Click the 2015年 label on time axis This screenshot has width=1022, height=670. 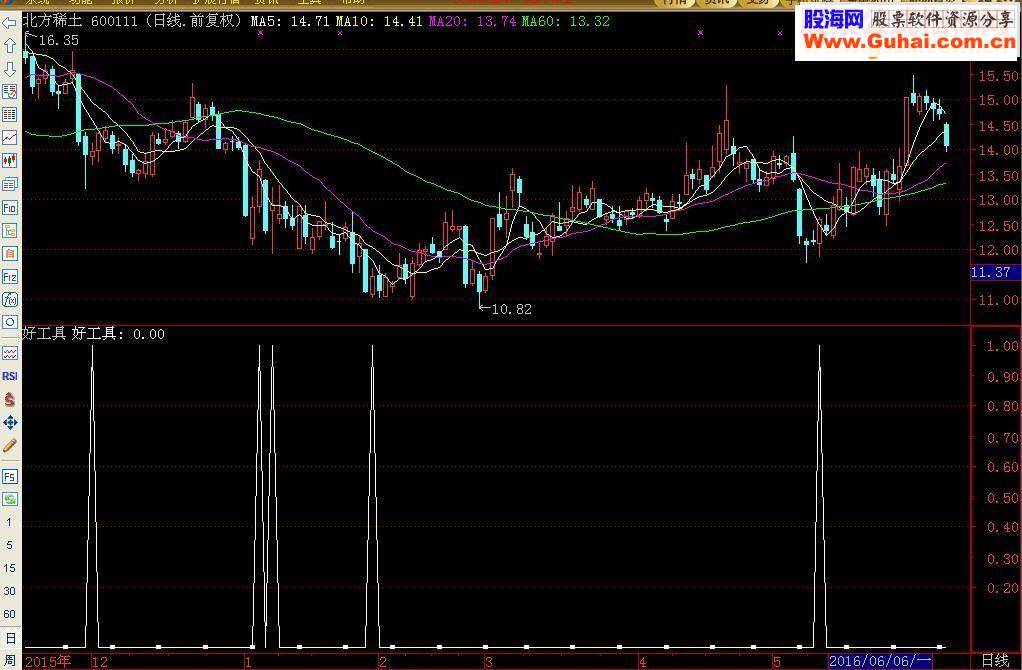48,662
